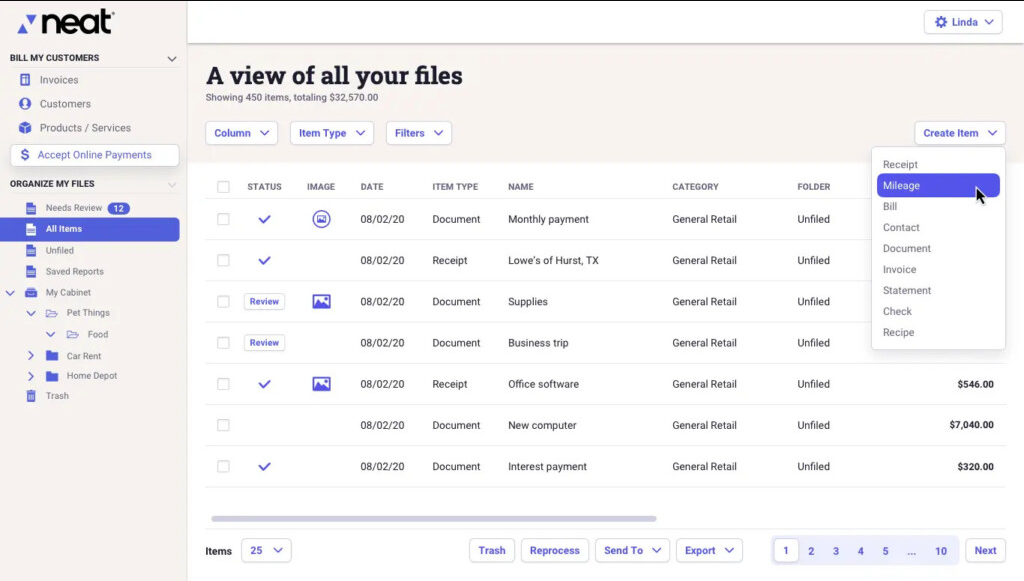
Task: Check the Monthly payment row checkbox
Action: pyautogui.click(x=223, y=219)
